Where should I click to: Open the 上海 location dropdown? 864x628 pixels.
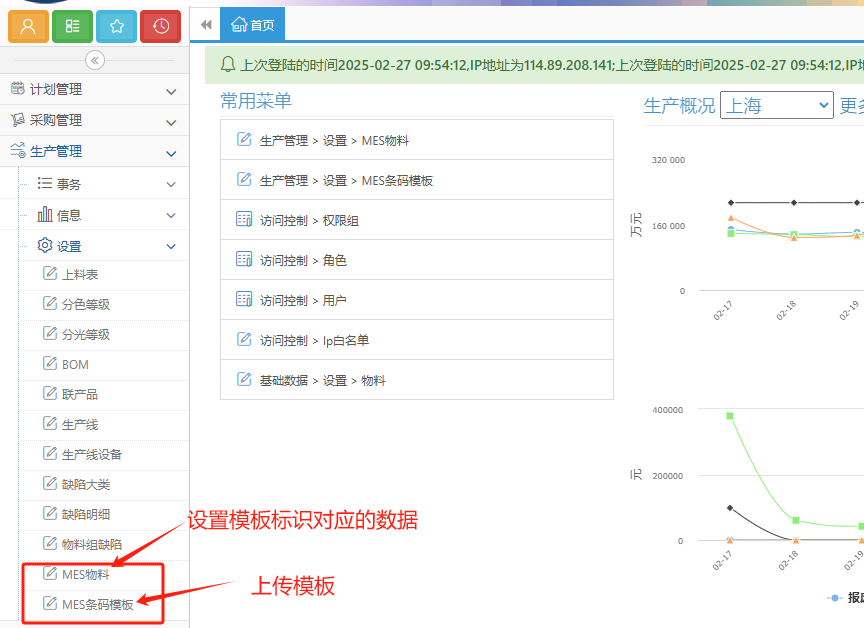[x=776, y=105]
